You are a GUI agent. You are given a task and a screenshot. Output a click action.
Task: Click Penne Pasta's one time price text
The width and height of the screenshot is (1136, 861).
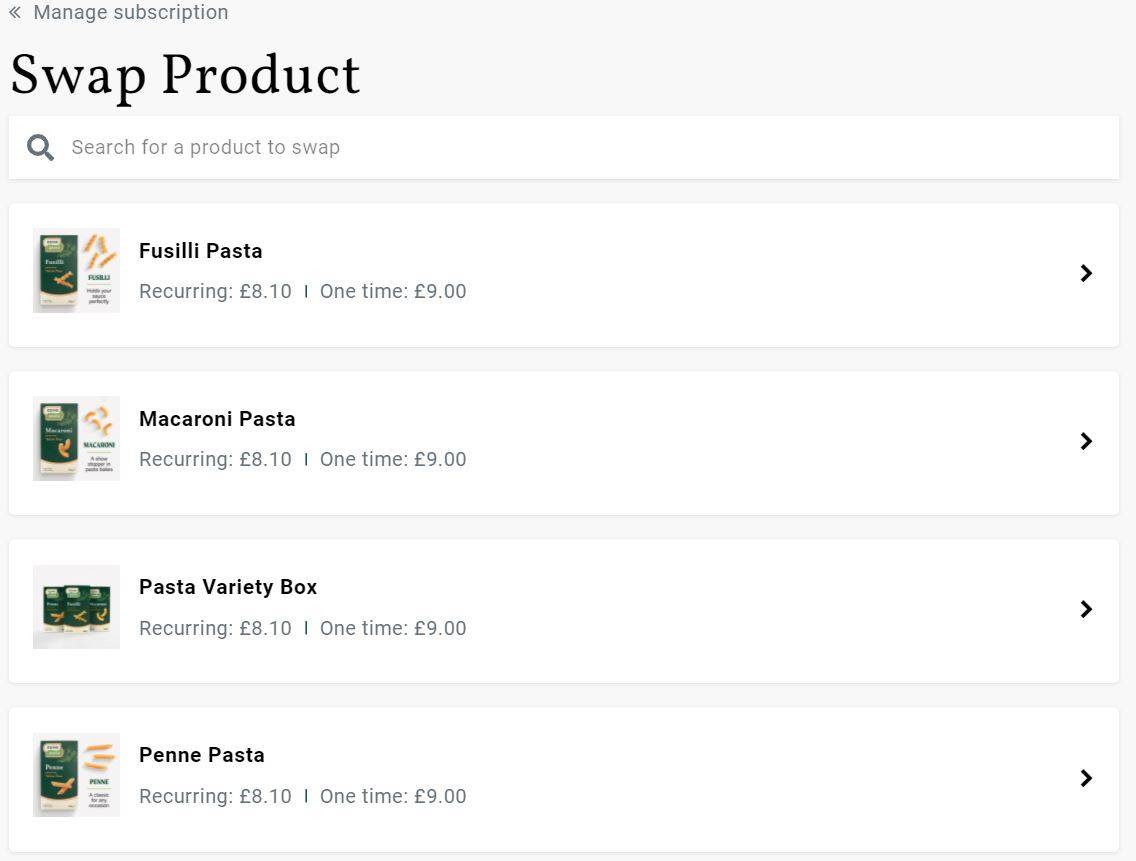(x=393, y=796)
